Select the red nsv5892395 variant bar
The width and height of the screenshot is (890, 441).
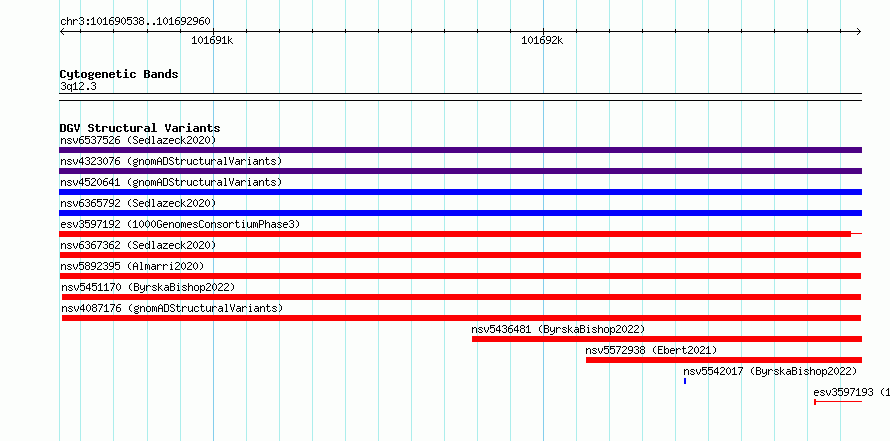pos(460,276)
